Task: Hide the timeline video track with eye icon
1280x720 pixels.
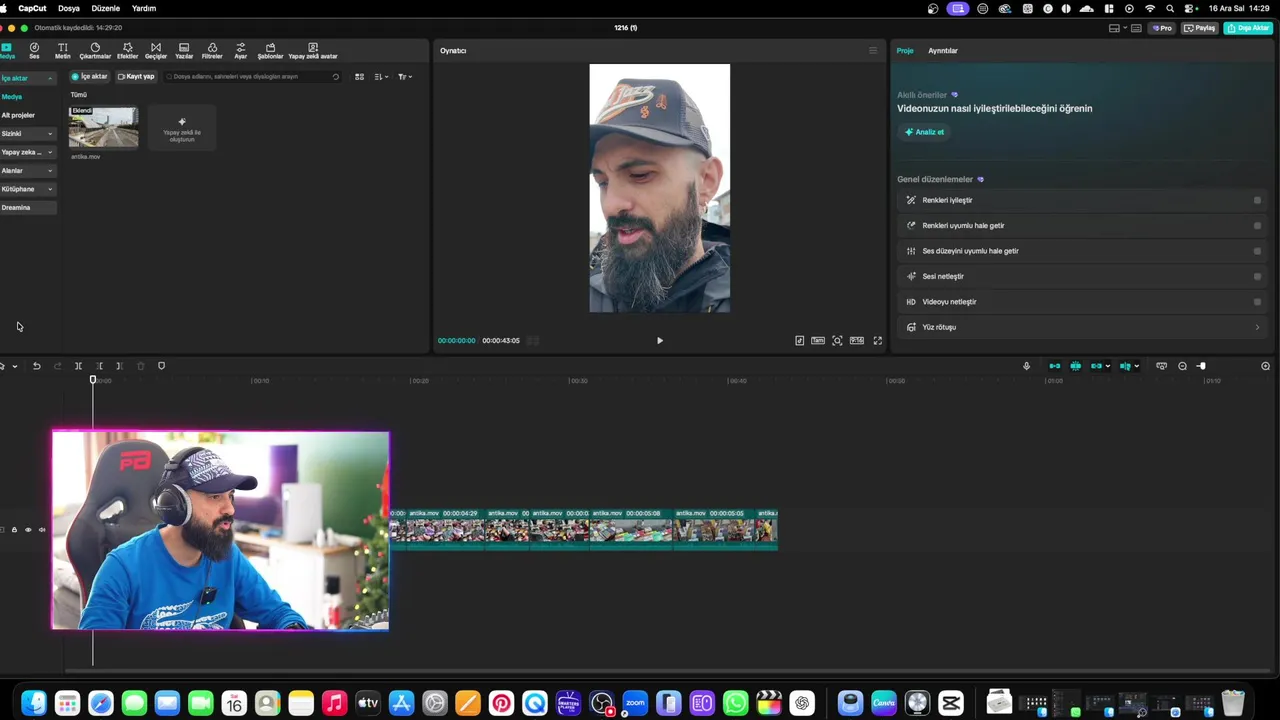Action: coord(28,530)
